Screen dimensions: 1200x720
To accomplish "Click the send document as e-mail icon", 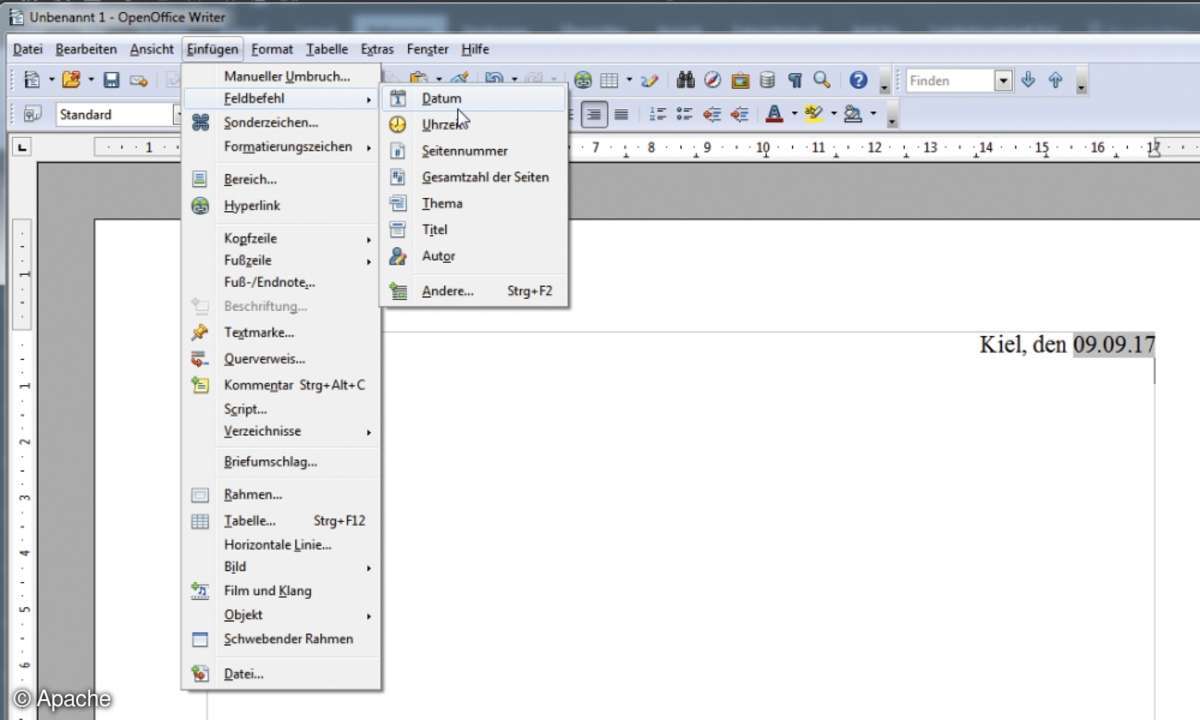I will pos(138,80).
